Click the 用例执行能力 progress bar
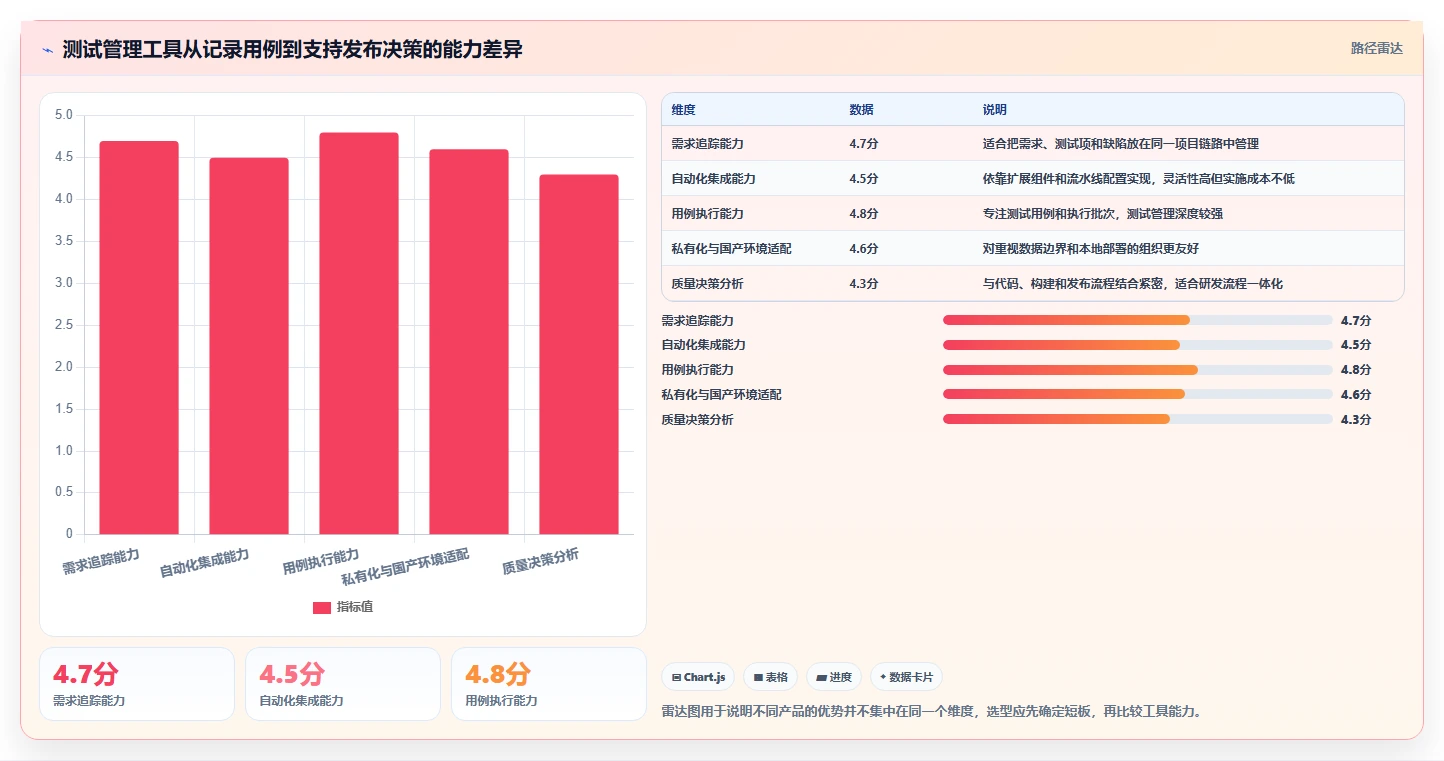Viewport: 1444px width, 761px height. click(1137, 370)
